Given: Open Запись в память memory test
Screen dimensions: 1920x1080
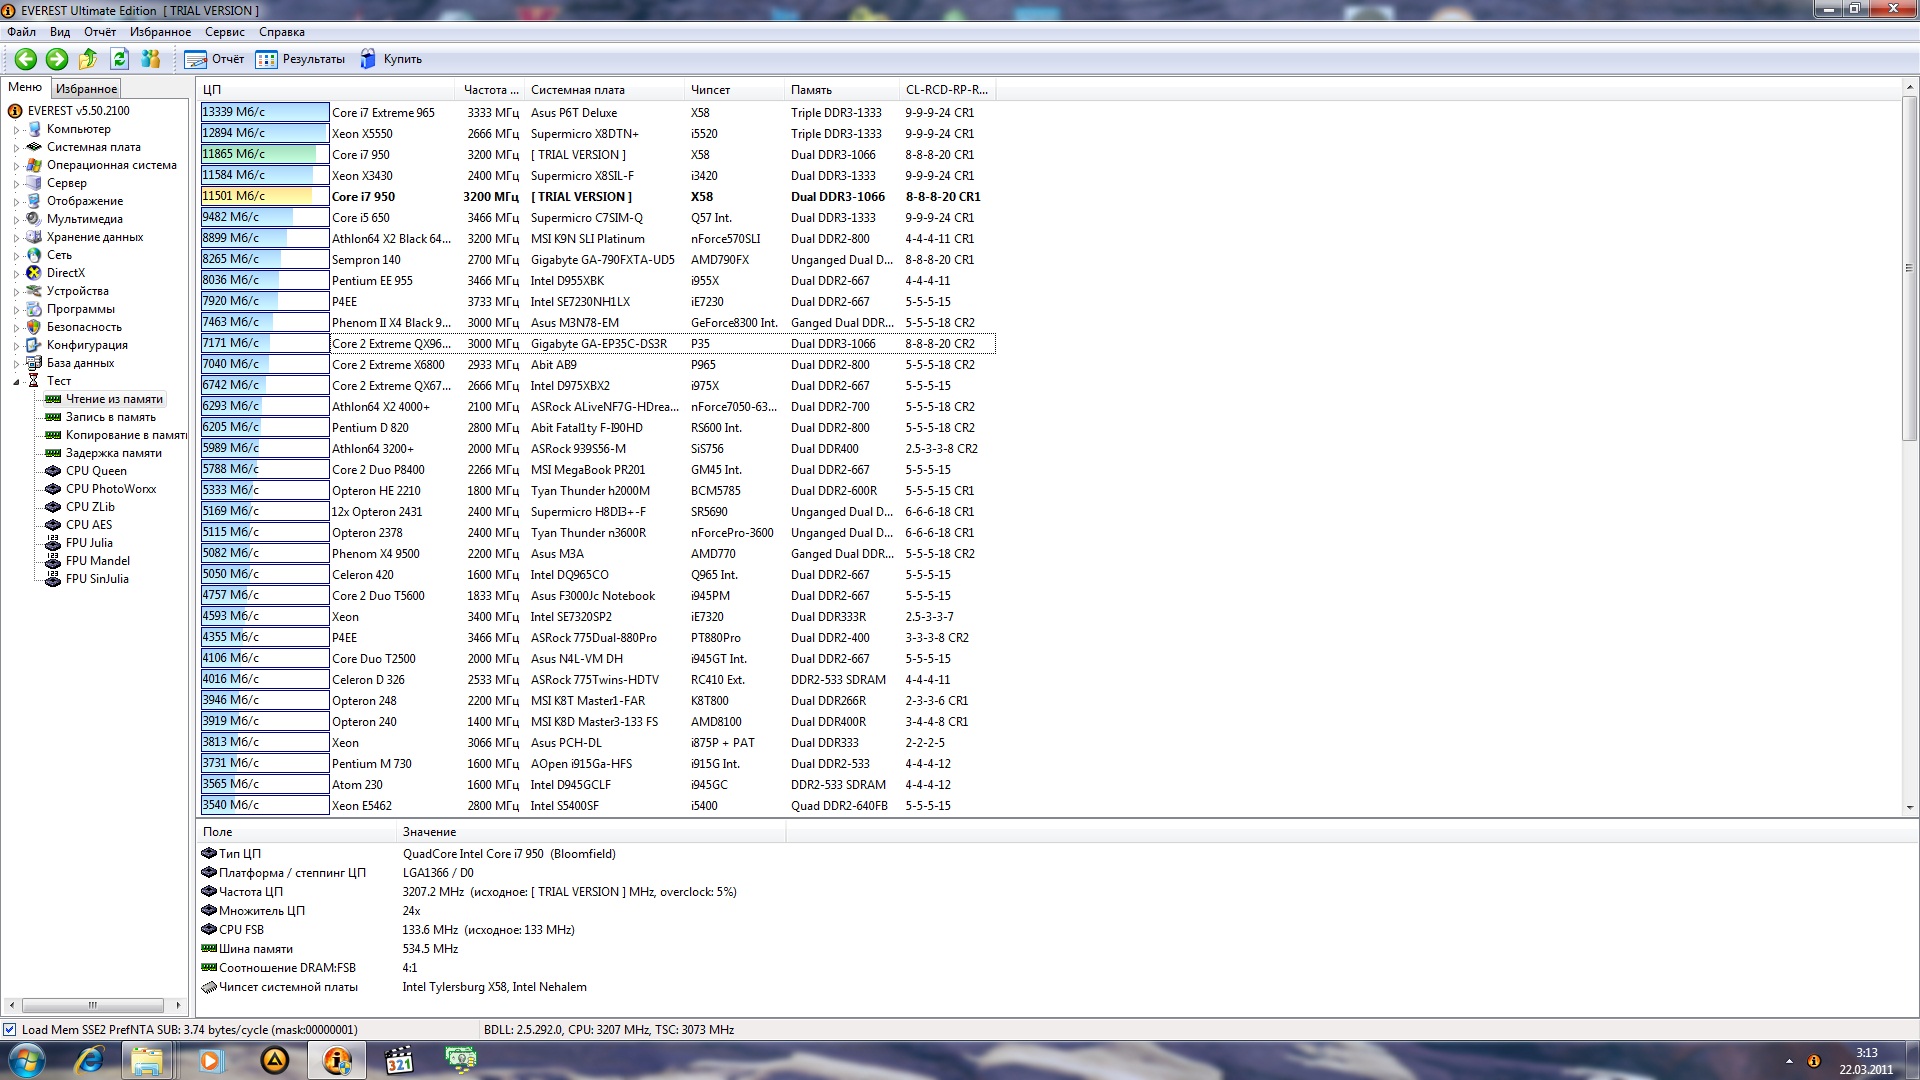Looking at the screenshot, I should coord(110,417).
